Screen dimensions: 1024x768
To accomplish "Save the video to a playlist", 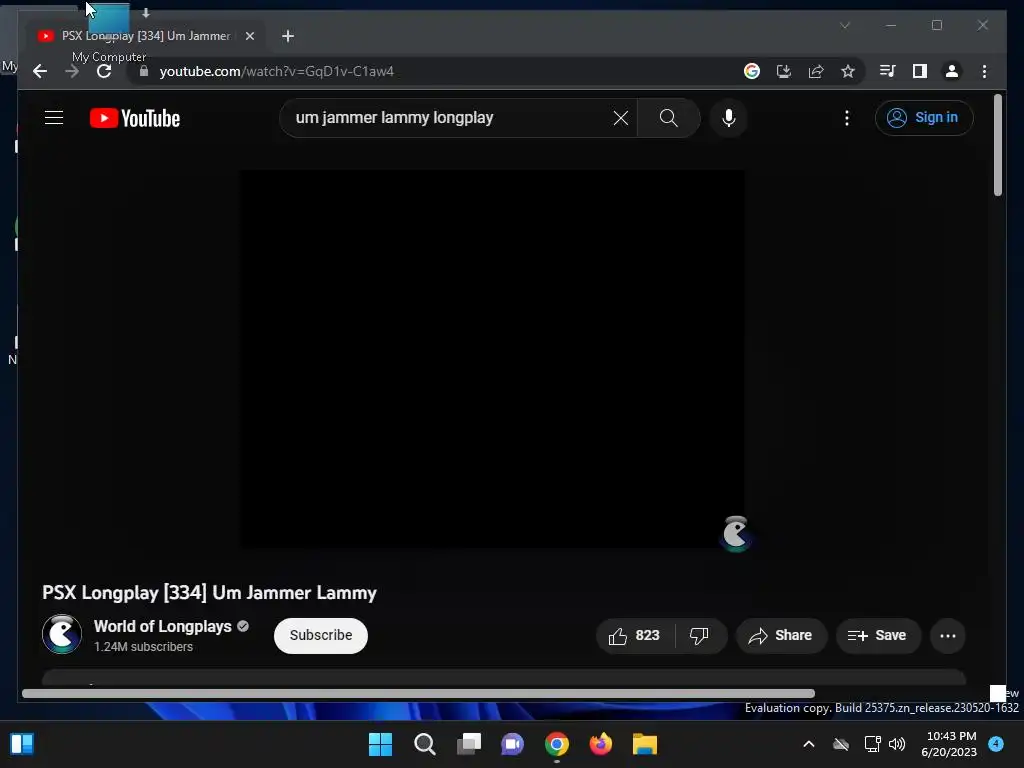I will [878, 635].
